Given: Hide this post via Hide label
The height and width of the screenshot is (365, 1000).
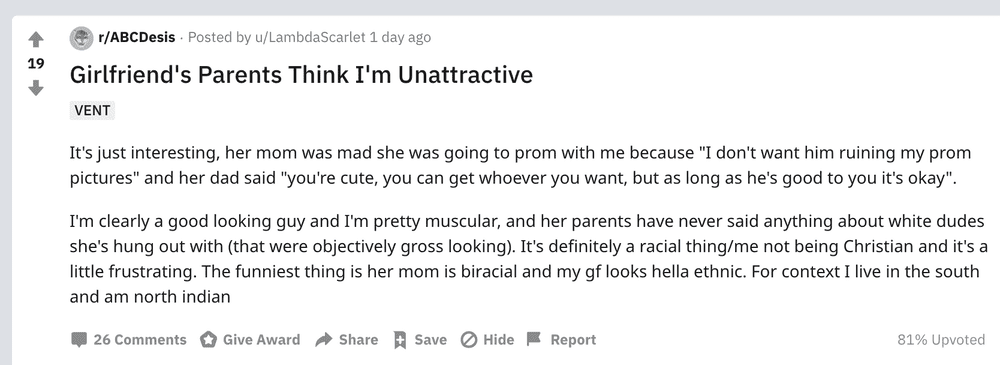Looking at the screenshot, I should (x=499, y=339).
